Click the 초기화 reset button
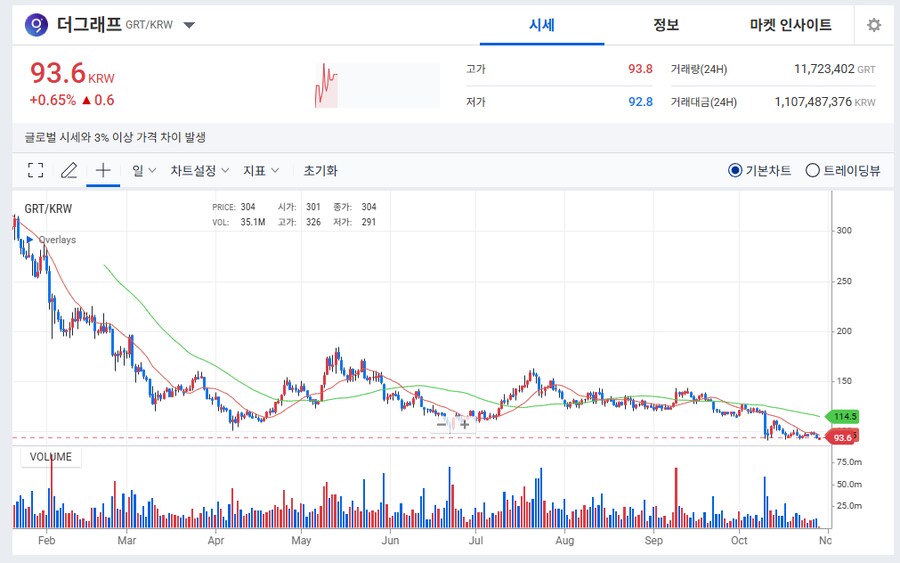Viewport: 900px width, 563px height. click(x=320, y=170)
